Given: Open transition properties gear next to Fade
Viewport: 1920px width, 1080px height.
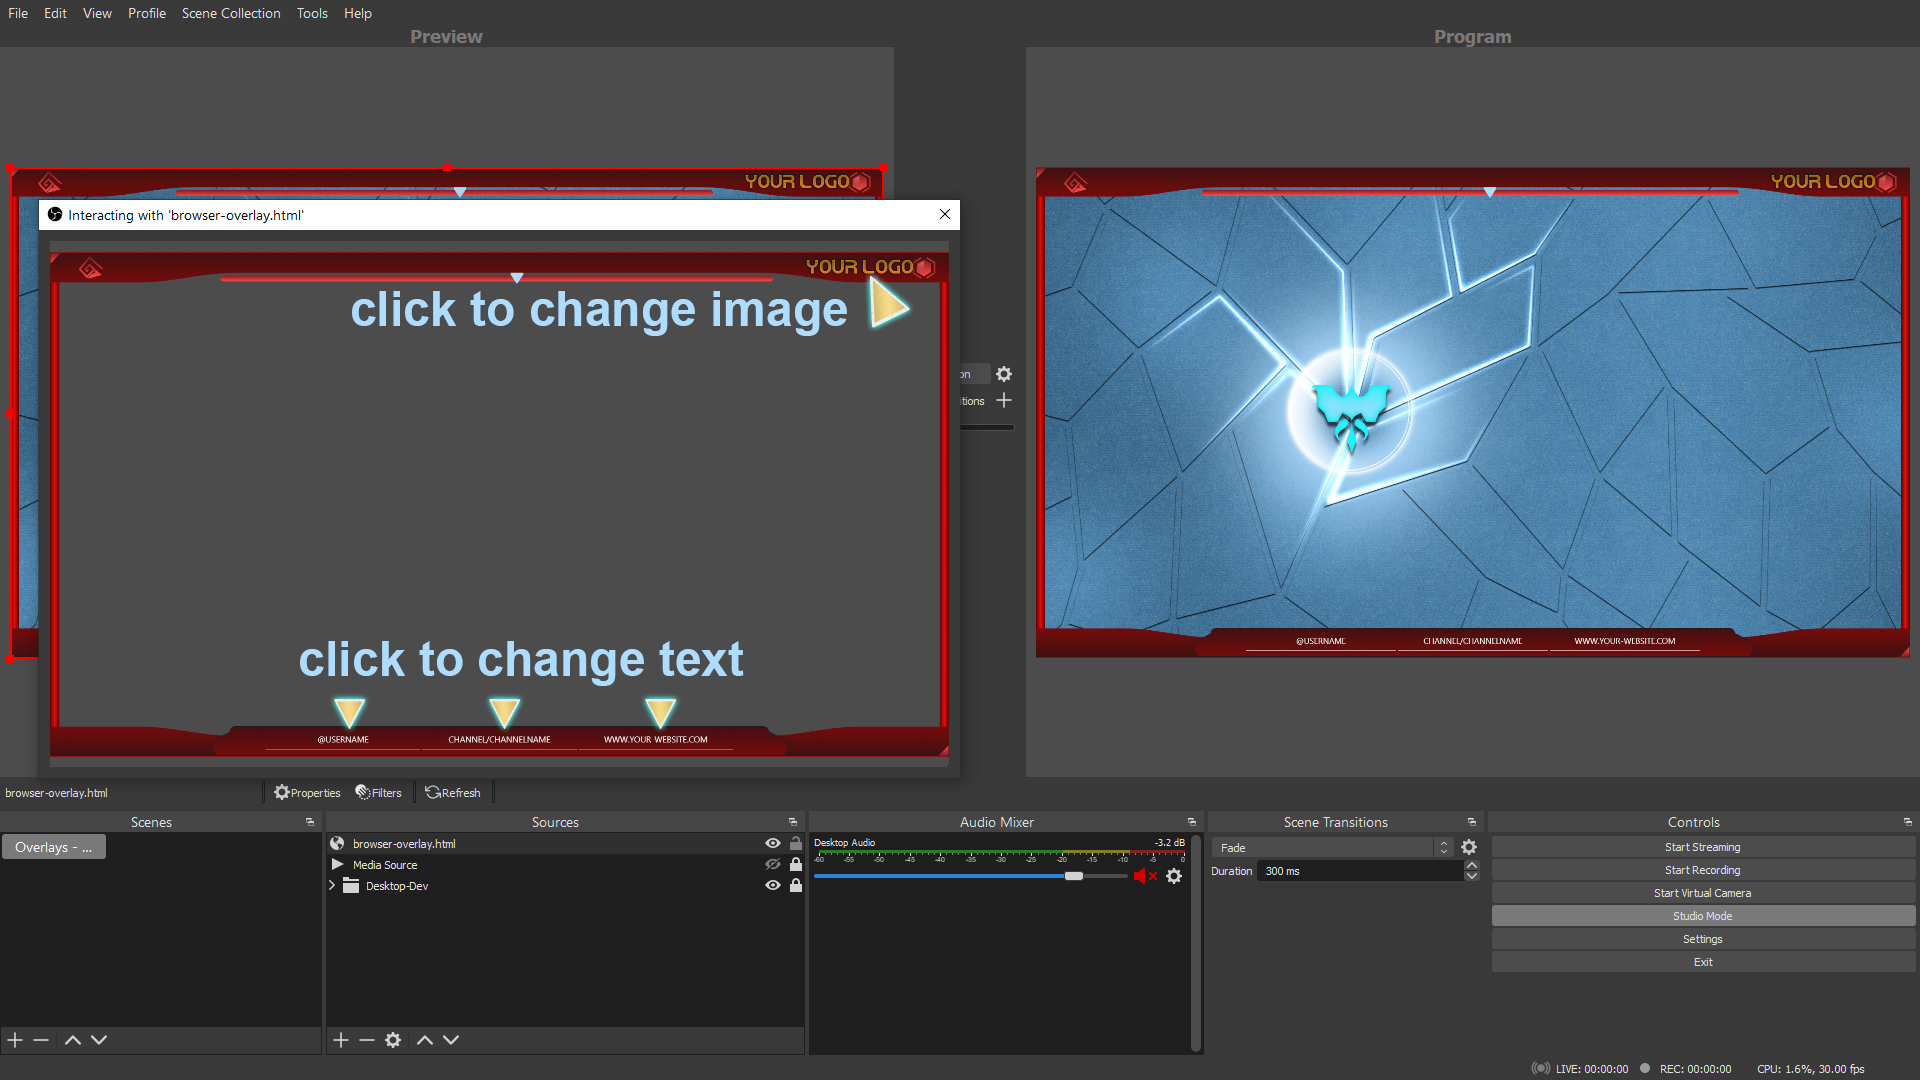Looking at the screenshot, I should tap(1469, 847).
